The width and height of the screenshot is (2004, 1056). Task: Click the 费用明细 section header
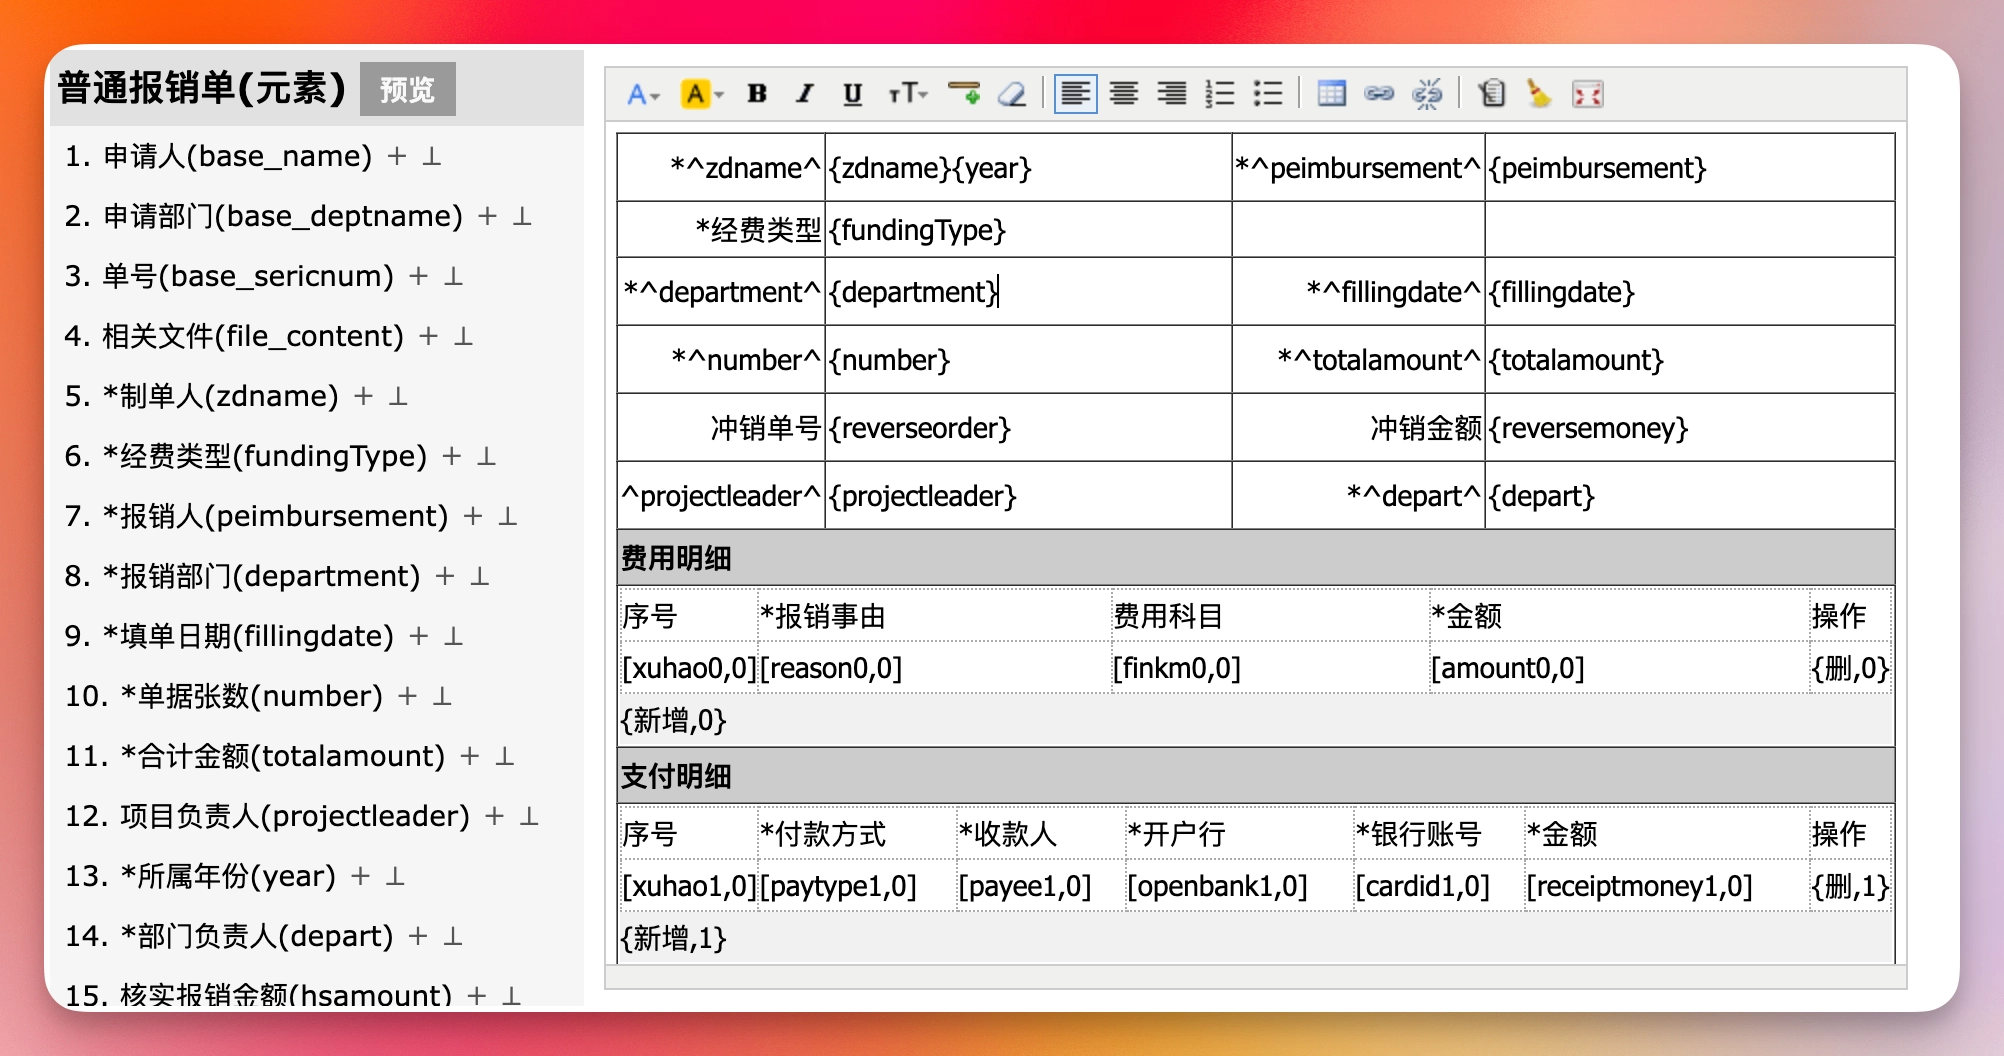(x=1256, y=558)
